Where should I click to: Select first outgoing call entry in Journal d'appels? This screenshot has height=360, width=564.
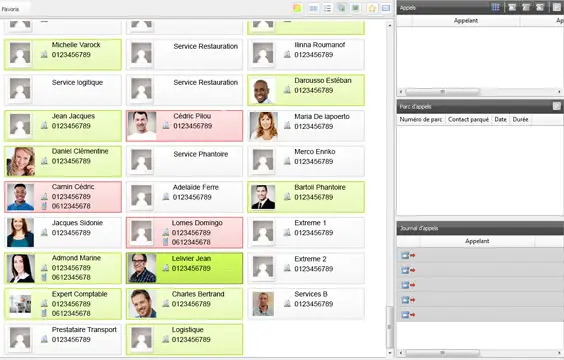[480, 255]
